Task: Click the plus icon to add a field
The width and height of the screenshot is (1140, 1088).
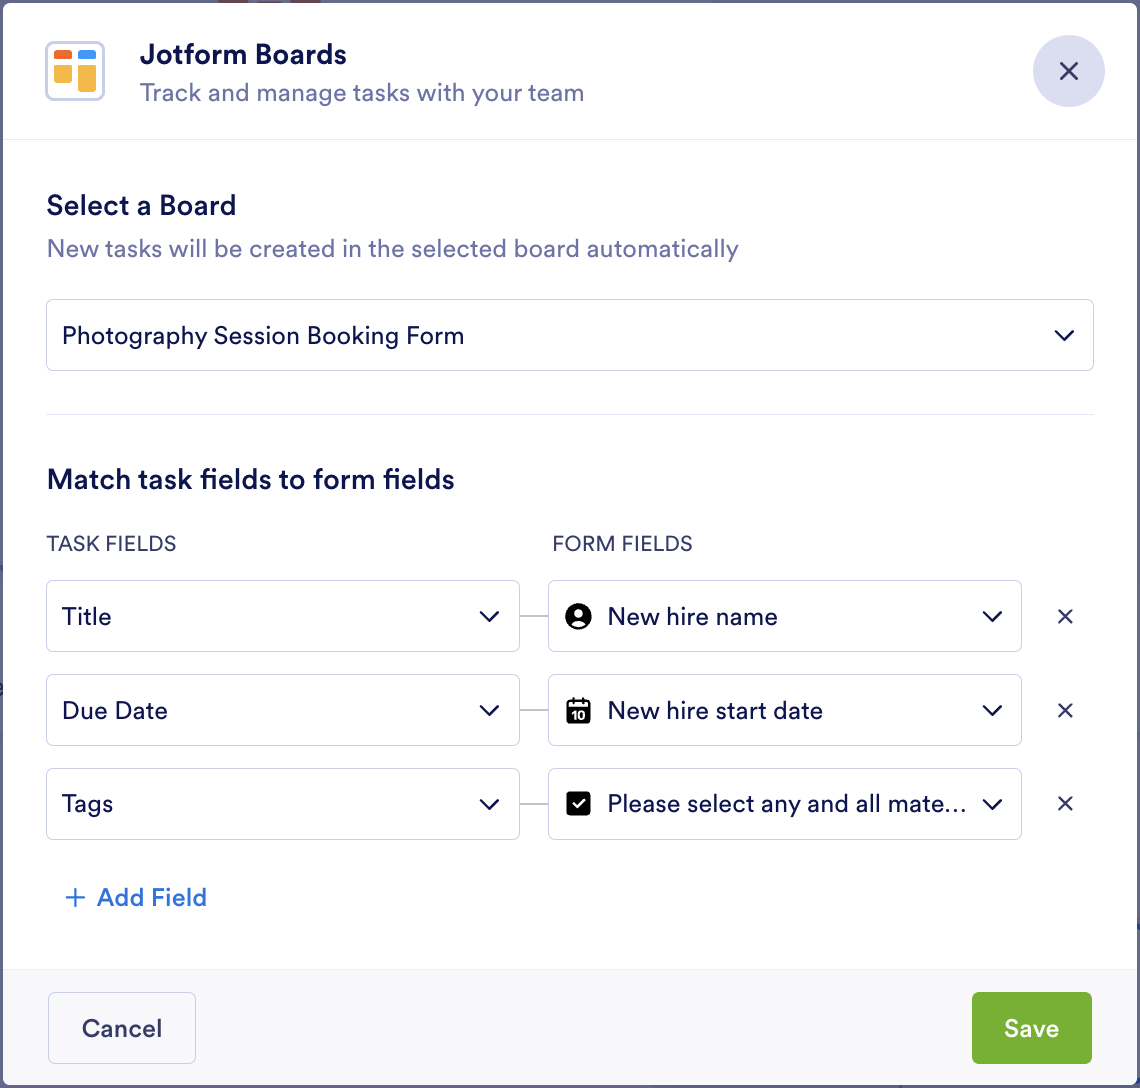Action: tap(74, 898)
